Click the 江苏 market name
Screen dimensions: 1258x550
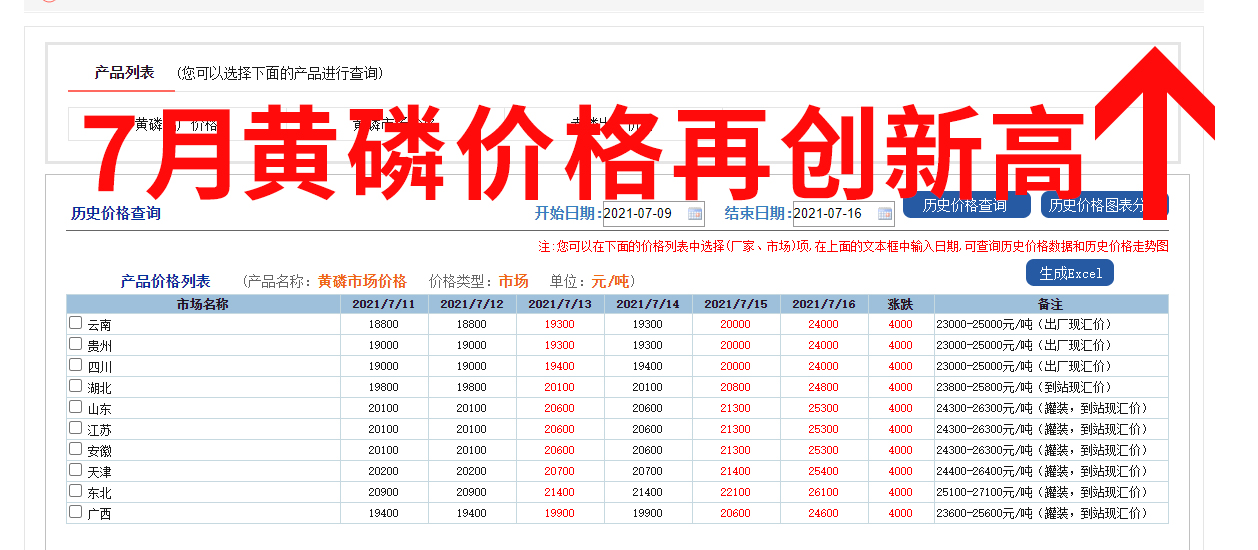tap(99, 430)
